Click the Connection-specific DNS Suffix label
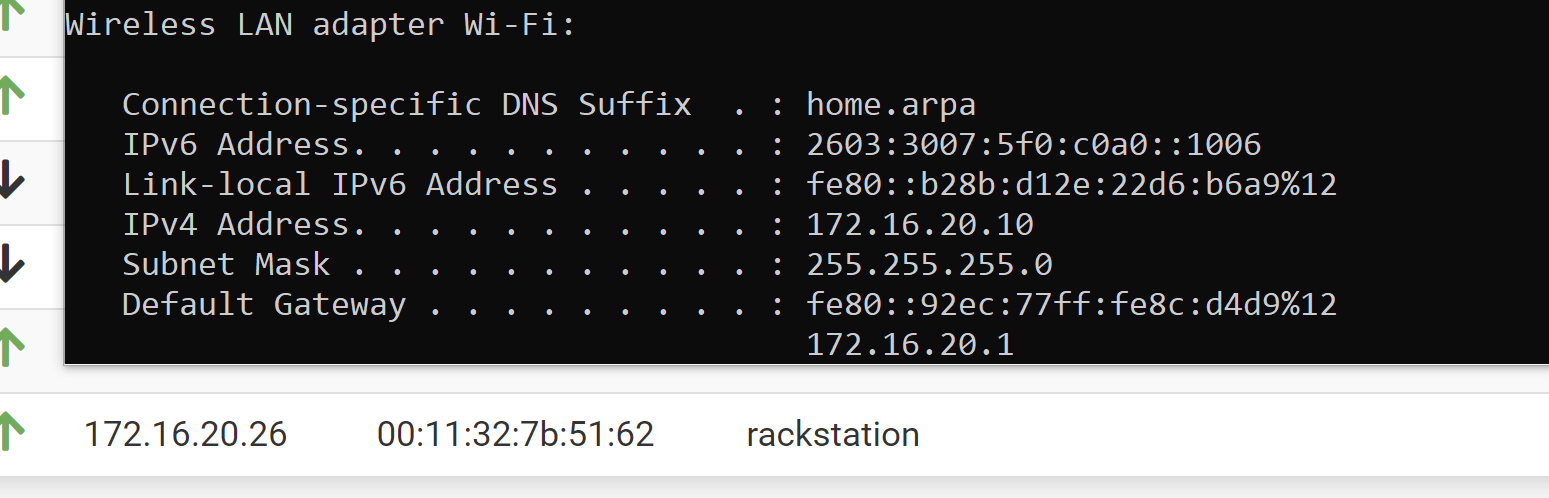This screenshot has width=1549, height=498. coord(407,105)
